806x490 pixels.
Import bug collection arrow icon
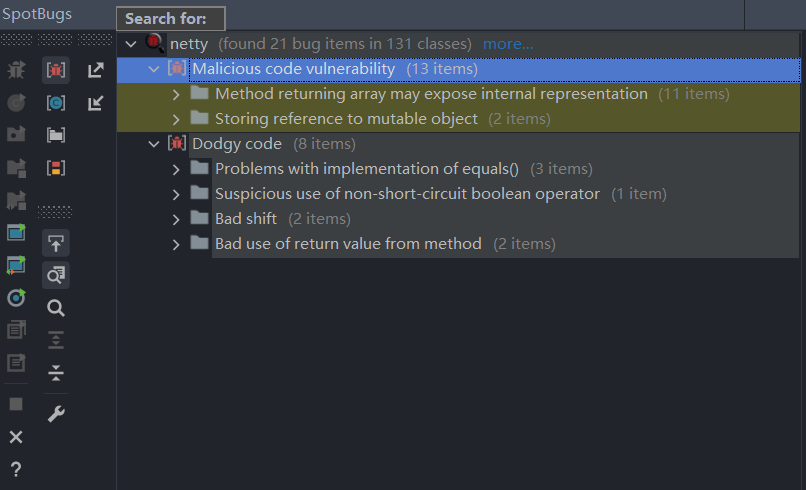point(96,102)
